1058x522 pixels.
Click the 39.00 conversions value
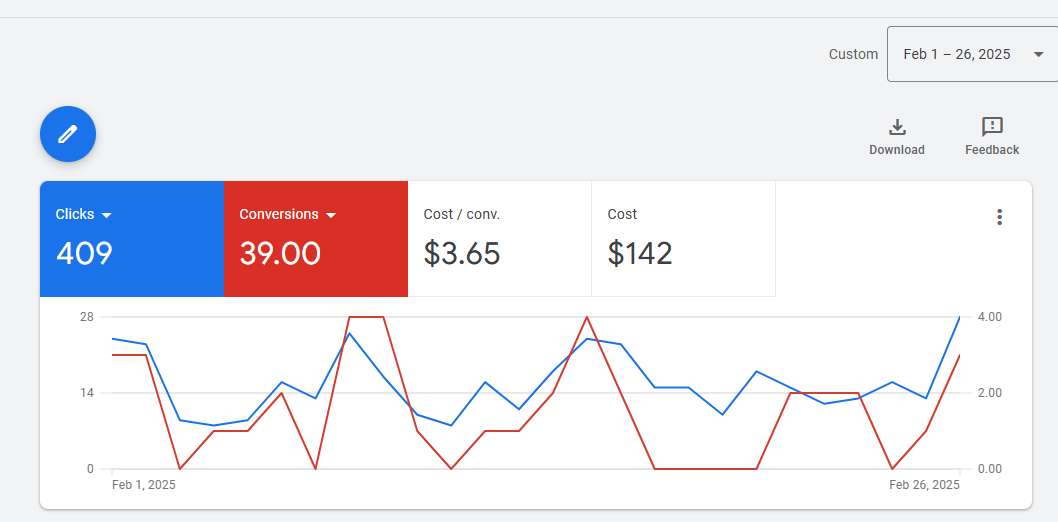[280, 254]
